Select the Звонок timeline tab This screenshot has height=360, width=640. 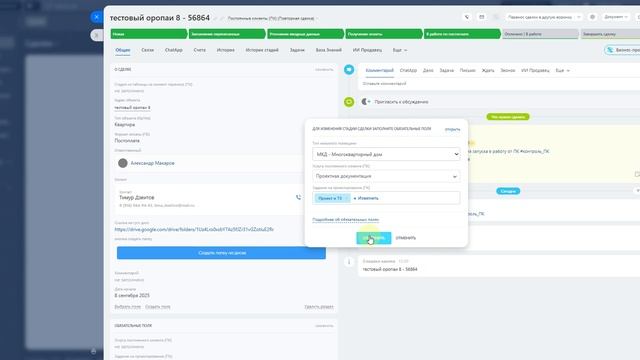[507, 71]
